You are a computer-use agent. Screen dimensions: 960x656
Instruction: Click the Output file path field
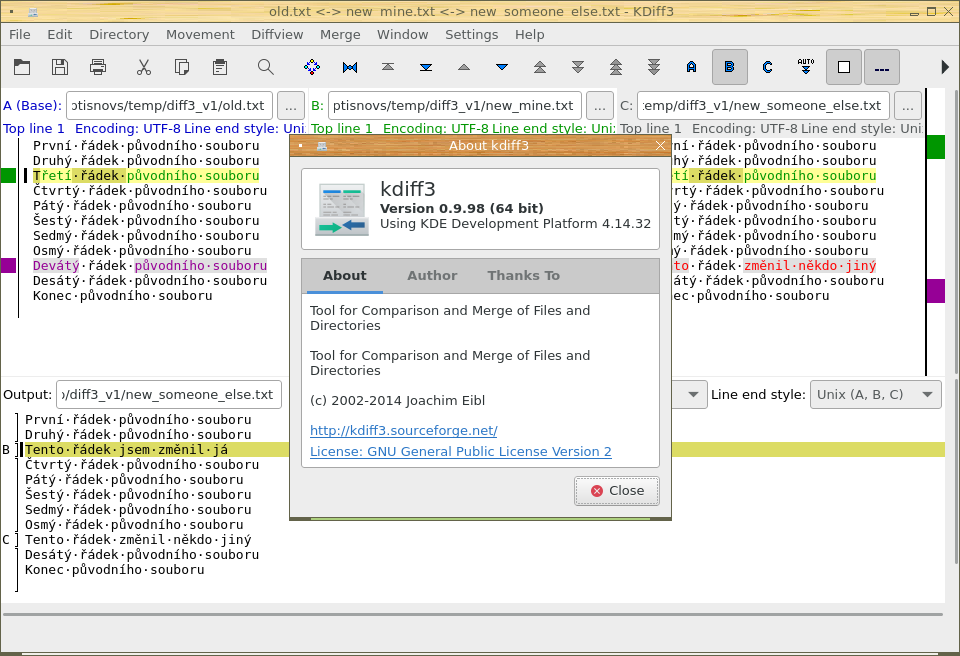pyautogui.click(x=169, y=394)
